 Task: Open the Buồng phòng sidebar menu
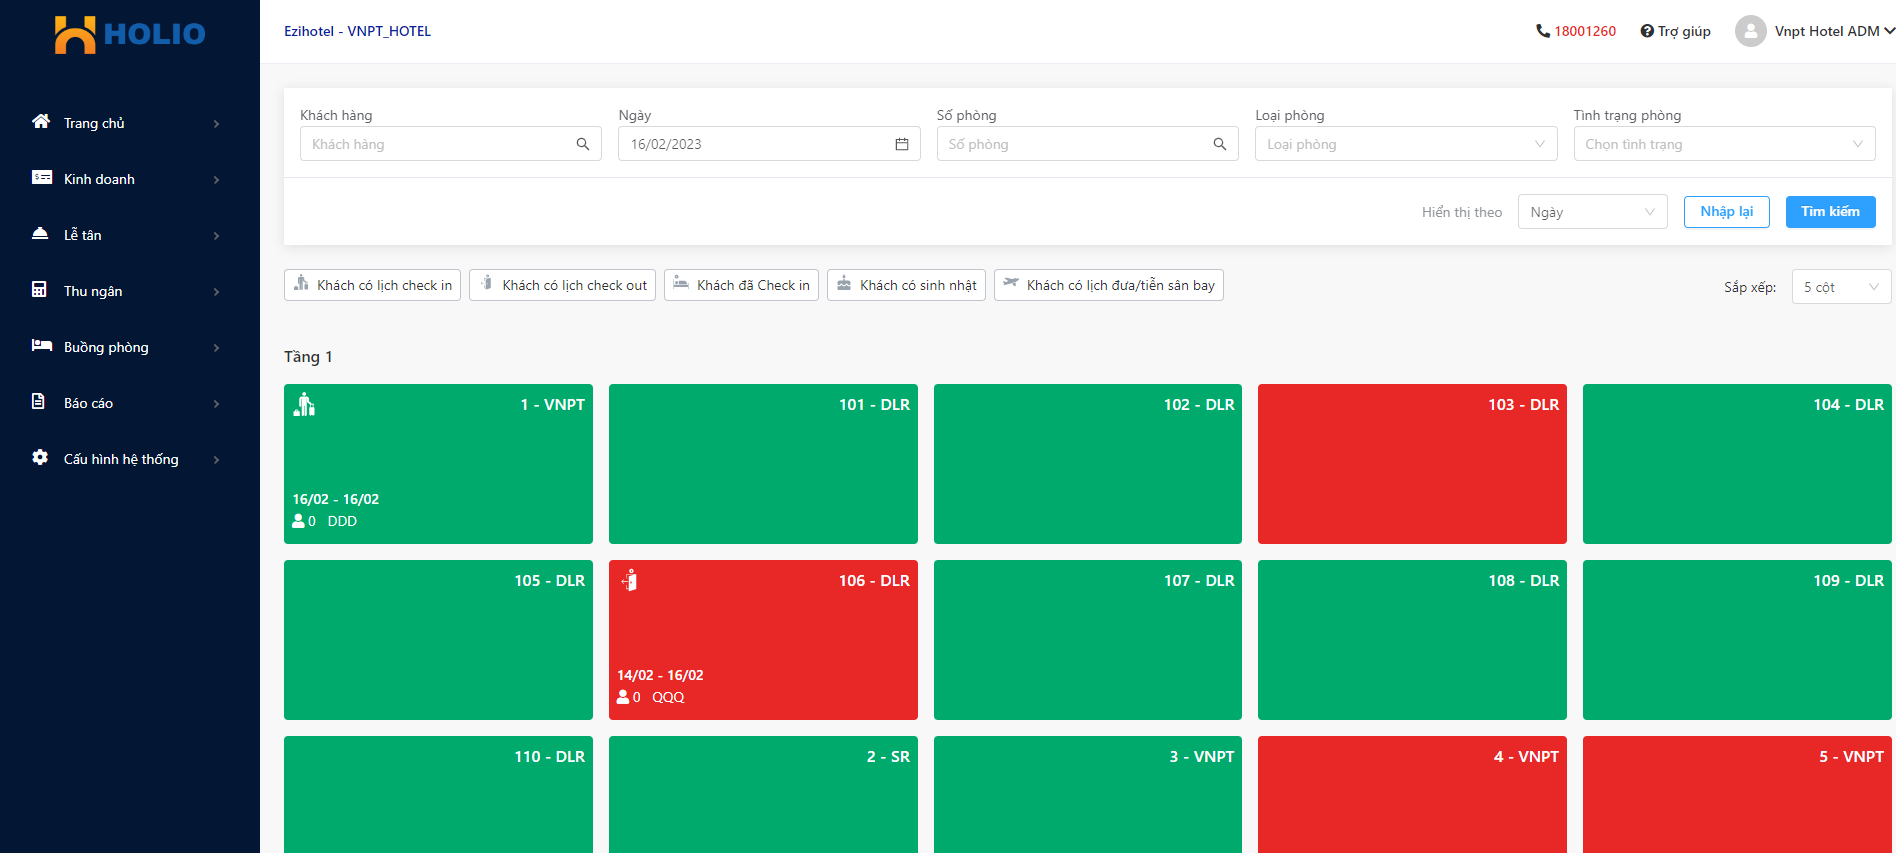pyautogui.click(x=125, y=347)
